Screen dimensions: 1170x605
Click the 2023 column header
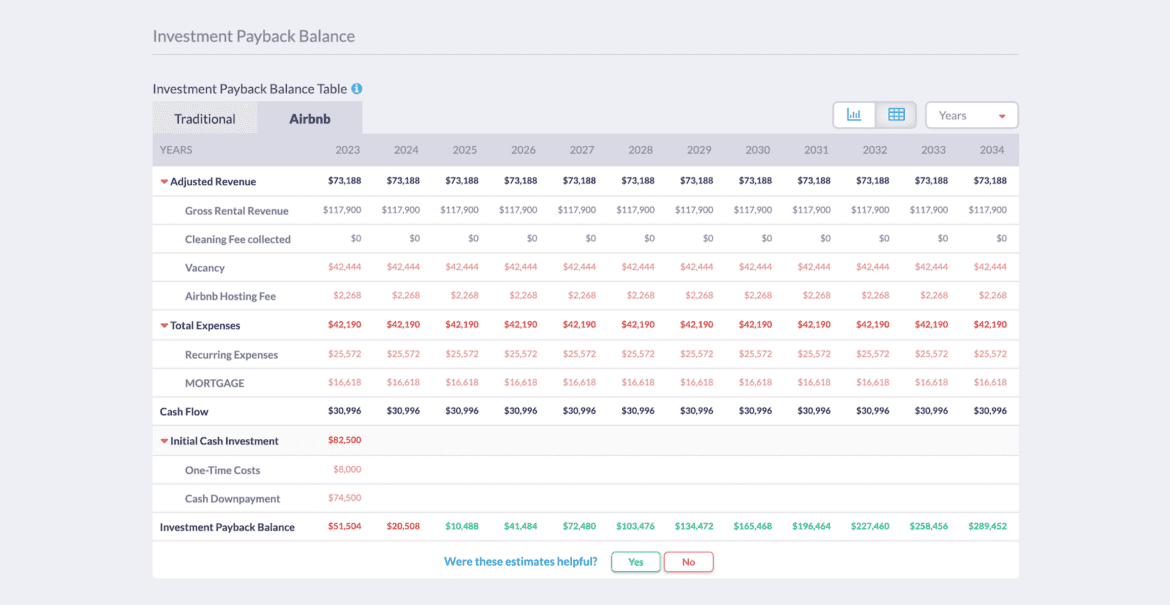(x=348, y=150)
